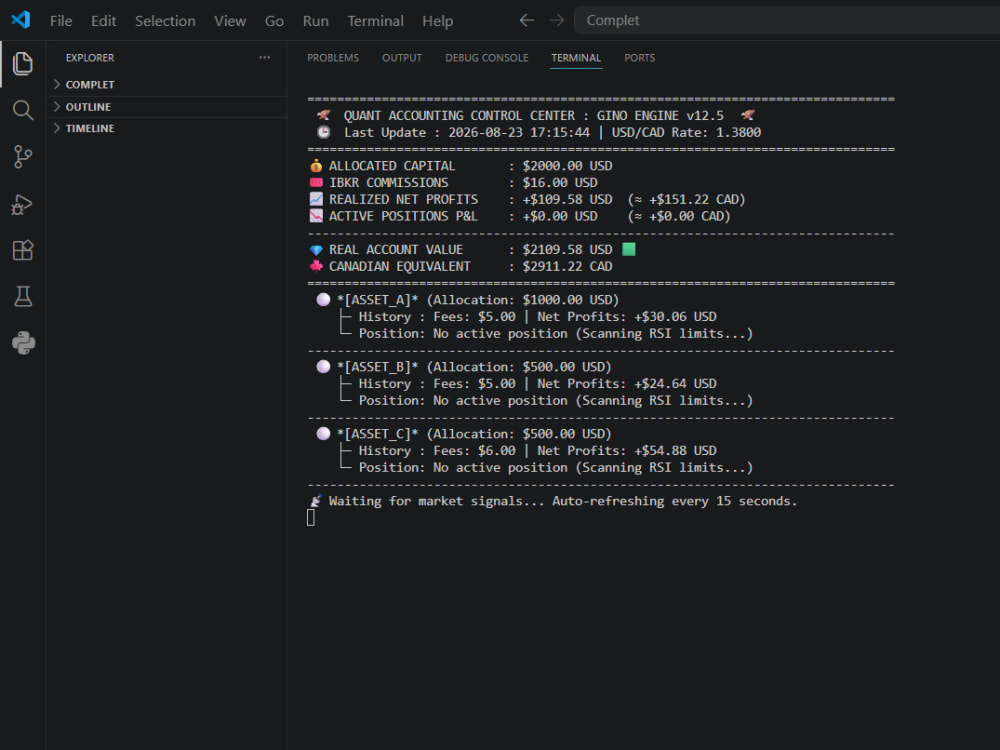The width and height of the screenshot is (1000, 750).
Task: Open the Go menu
Action: click(274, 21)
